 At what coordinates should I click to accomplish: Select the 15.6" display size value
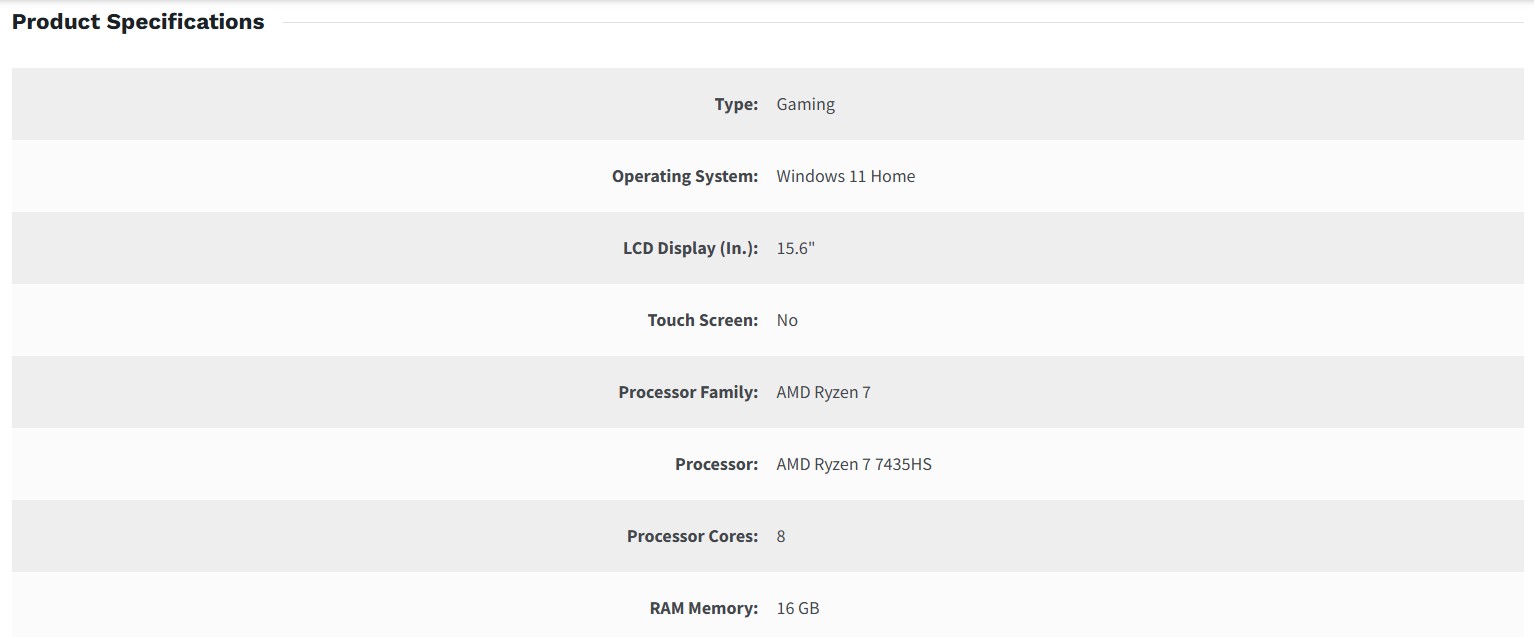tap(796, 248)
